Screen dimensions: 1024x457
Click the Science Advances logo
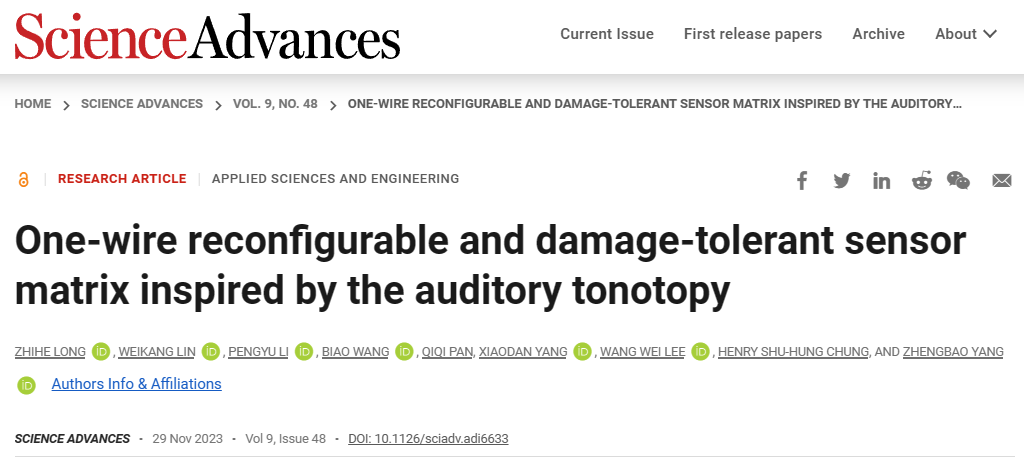pos(207,37)
